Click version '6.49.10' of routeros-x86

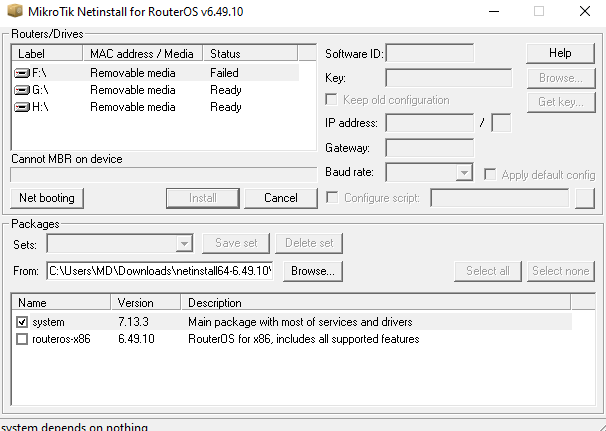pos(136,339)
